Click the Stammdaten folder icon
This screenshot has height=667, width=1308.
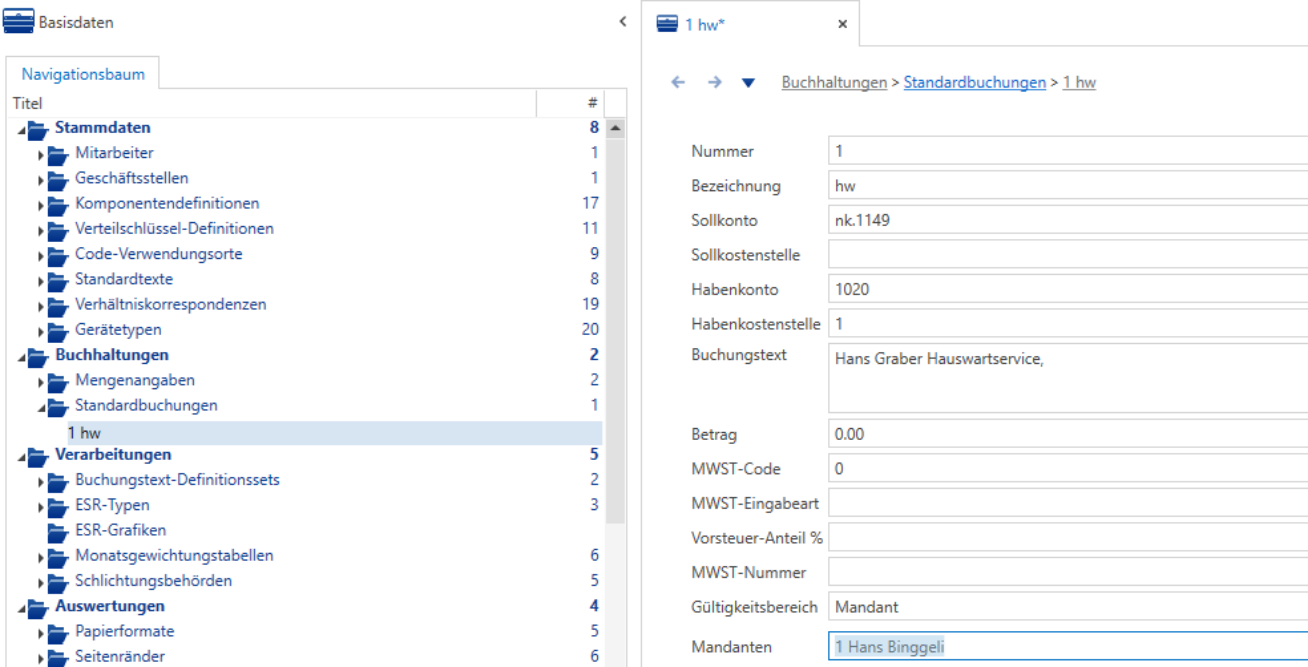click(37, 128)
